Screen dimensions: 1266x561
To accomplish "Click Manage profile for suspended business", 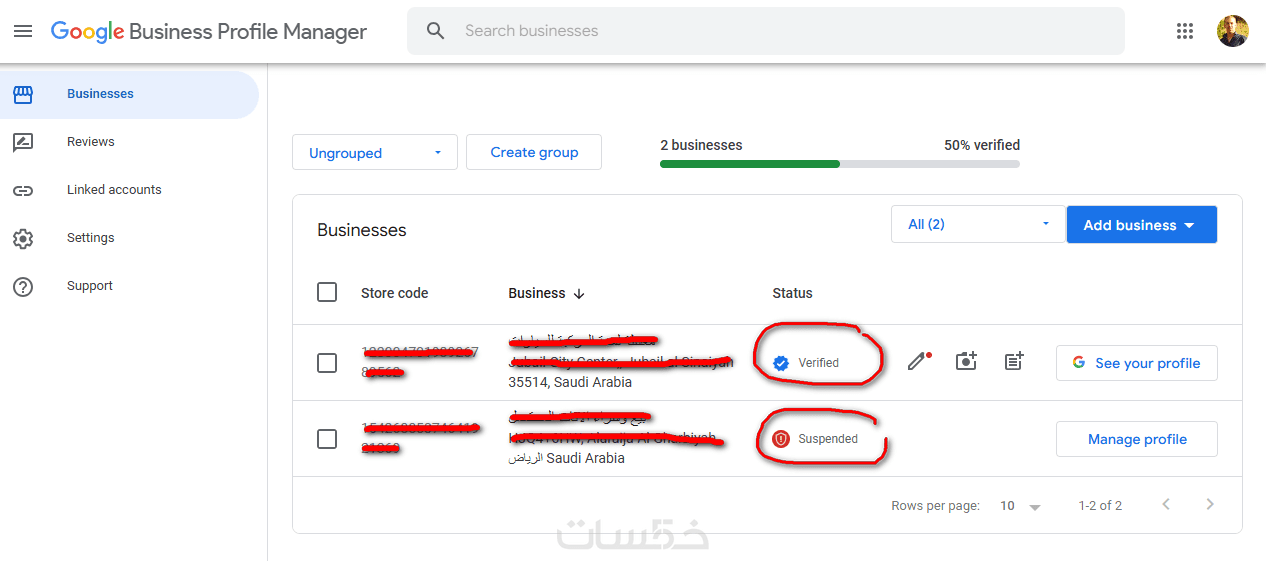I will pos(1136,439).
